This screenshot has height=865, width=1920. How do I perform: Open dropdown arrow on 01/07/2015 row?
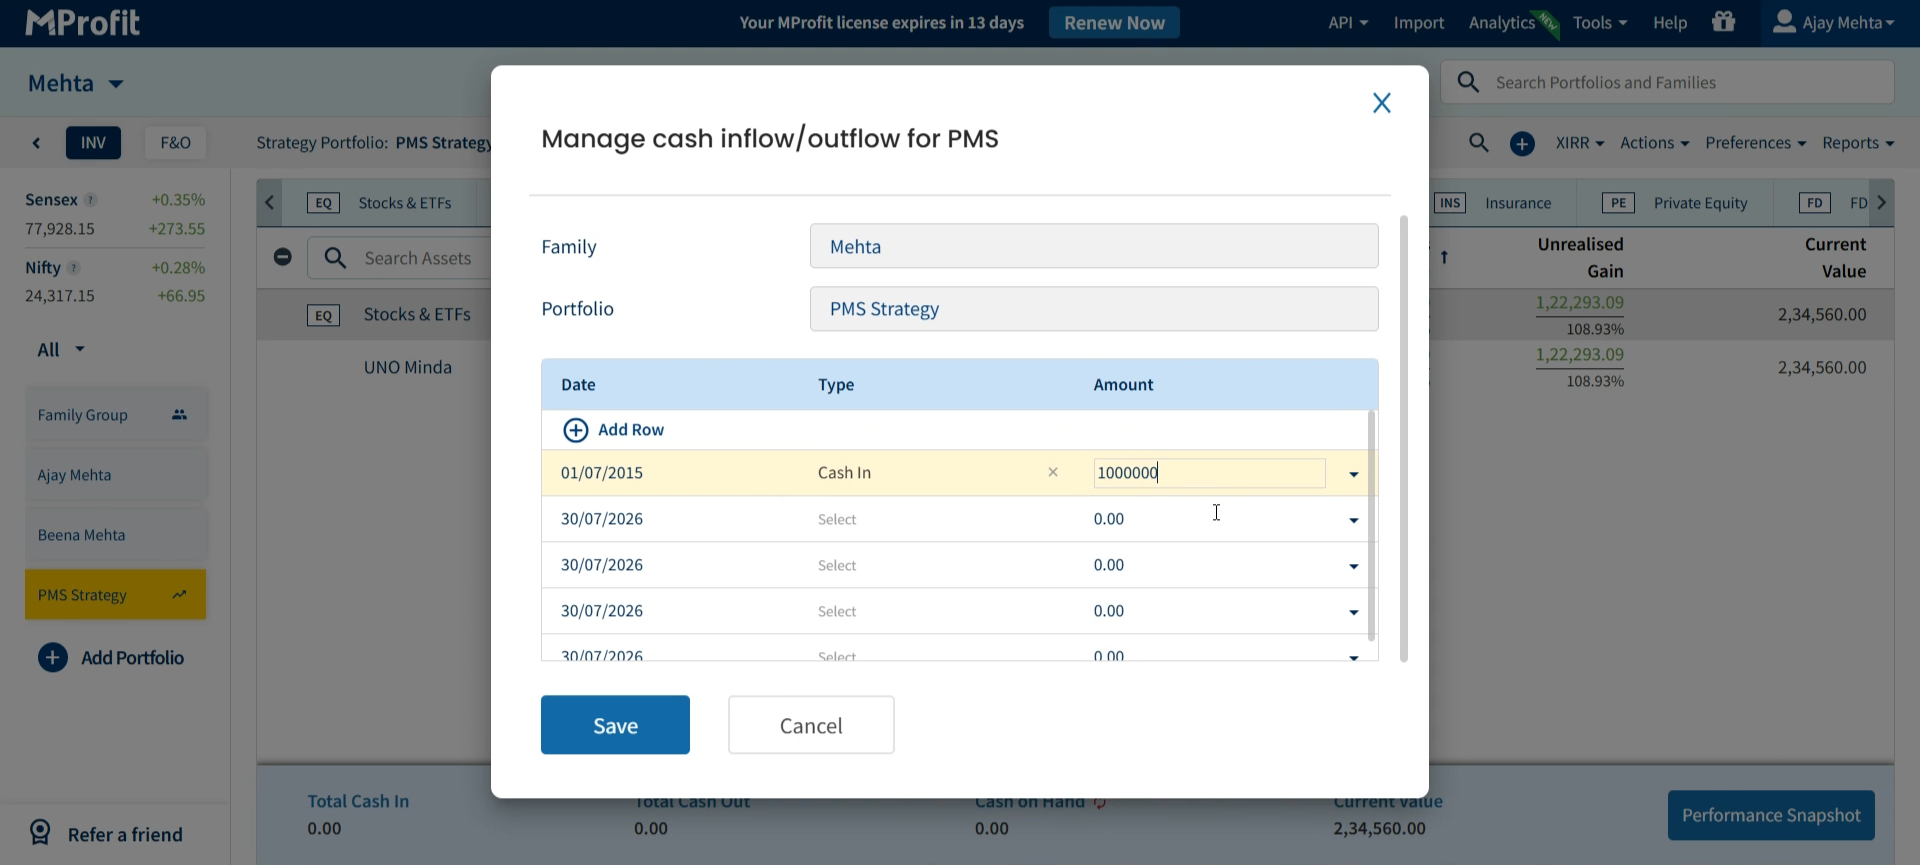point(1354,474)
